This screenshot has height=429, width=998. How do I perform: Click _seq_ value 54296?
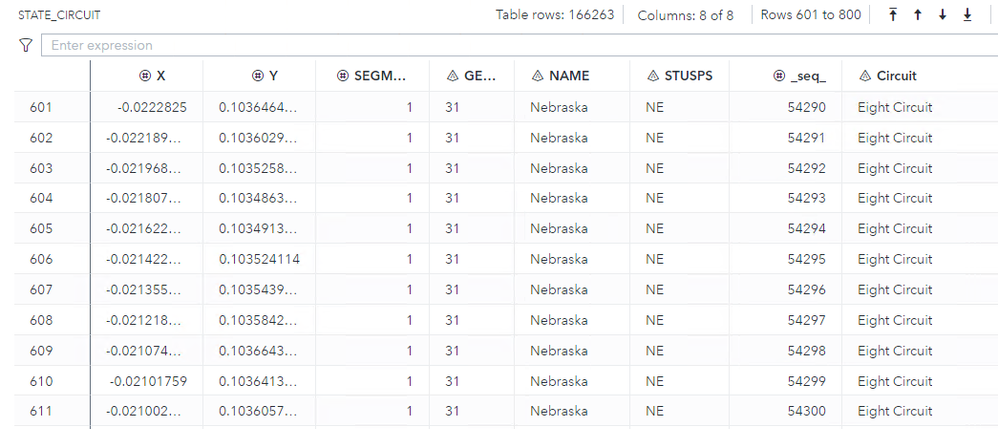click(806, 290)
